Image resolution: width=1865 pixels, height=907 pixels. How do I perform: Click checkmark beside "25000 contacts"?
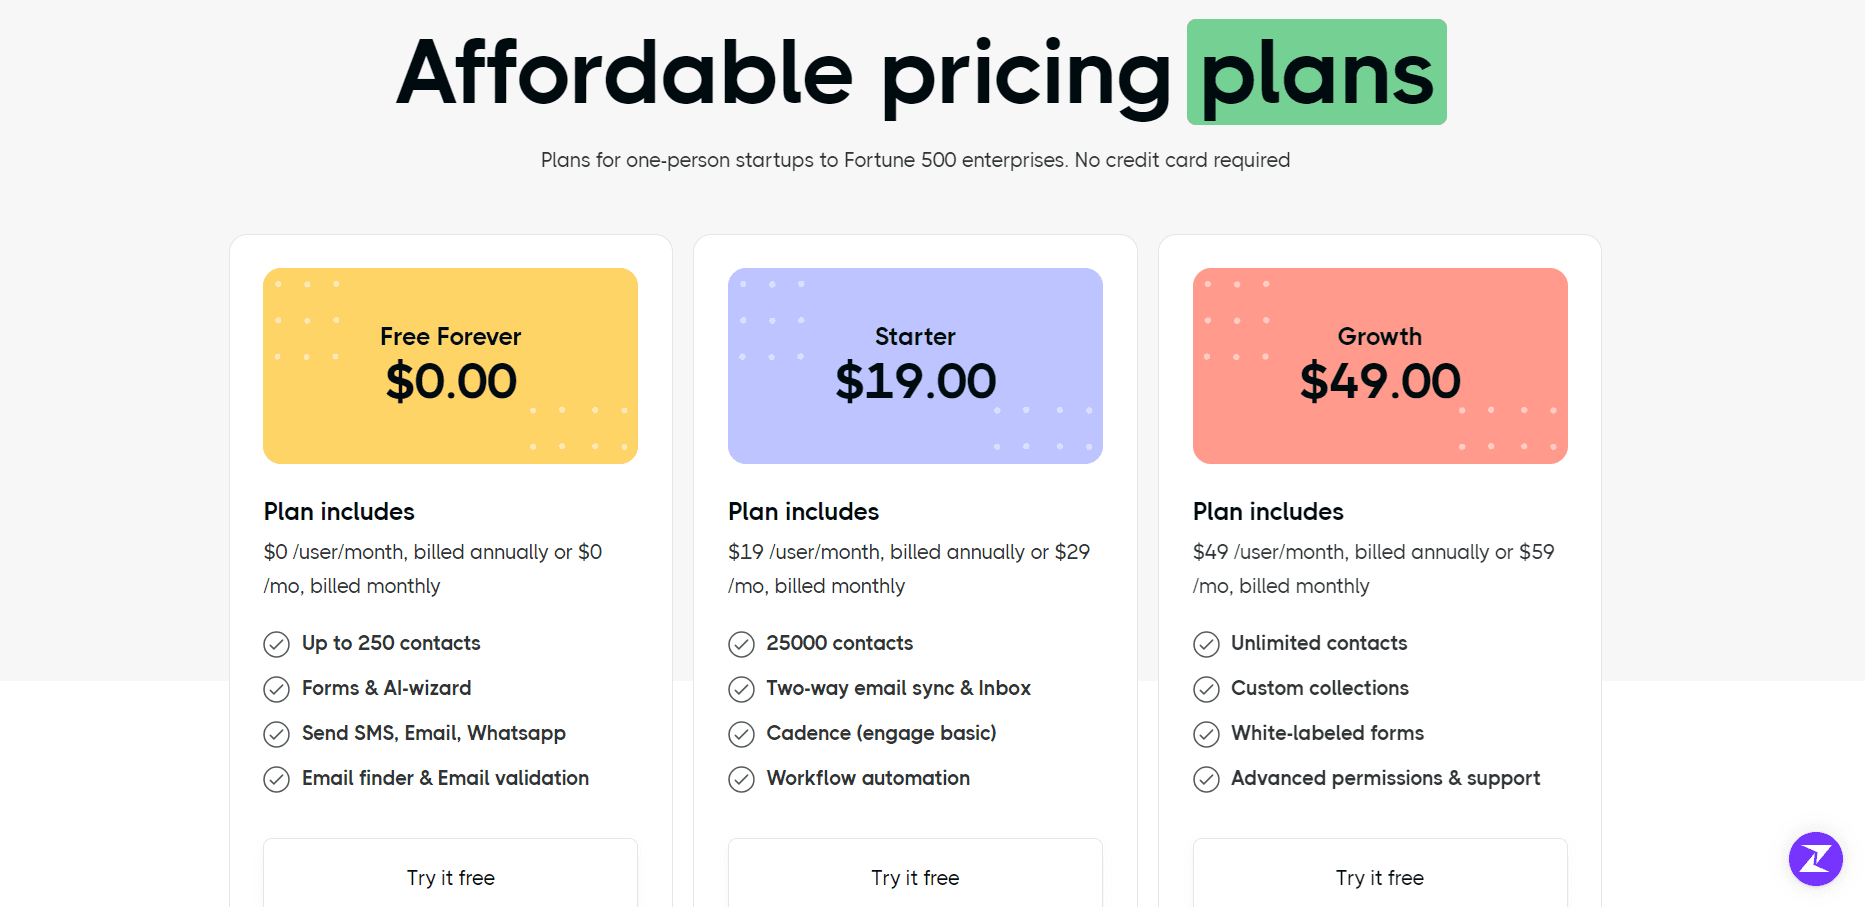tap(741, 644)
